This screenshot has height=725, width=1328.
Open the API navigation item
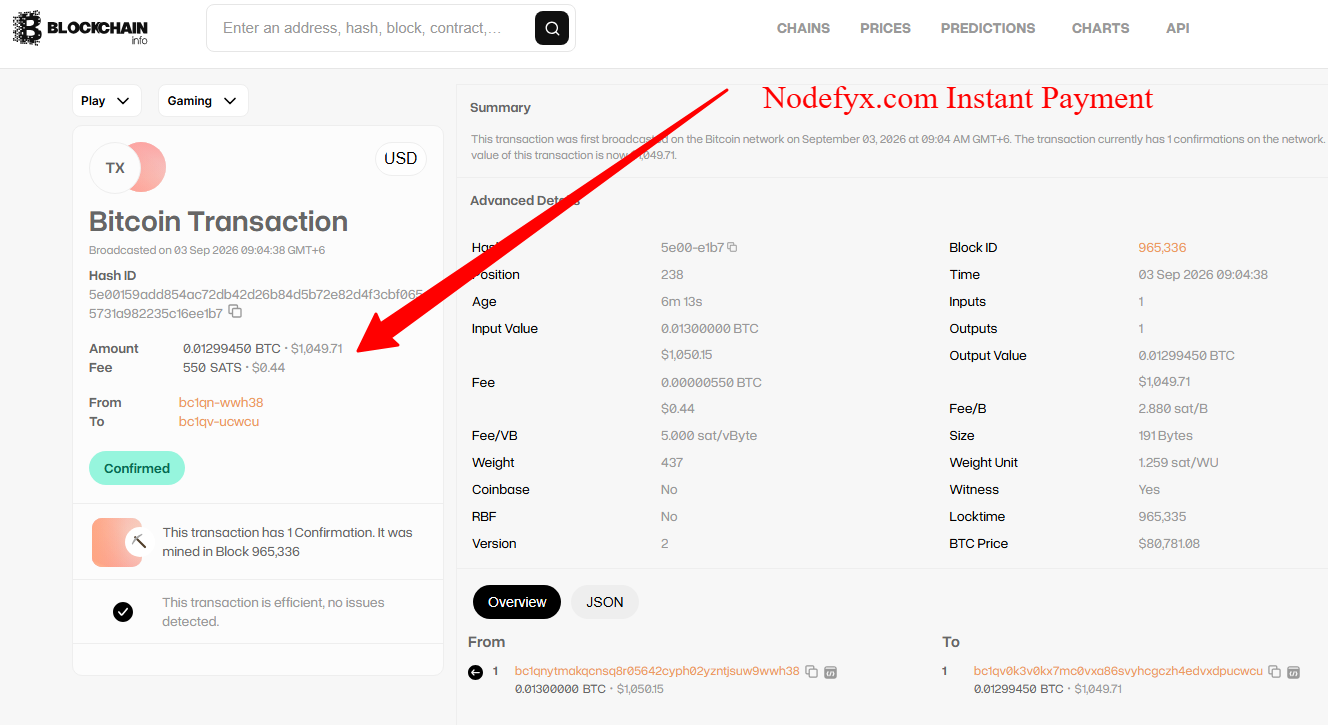tap(1178, 28)
